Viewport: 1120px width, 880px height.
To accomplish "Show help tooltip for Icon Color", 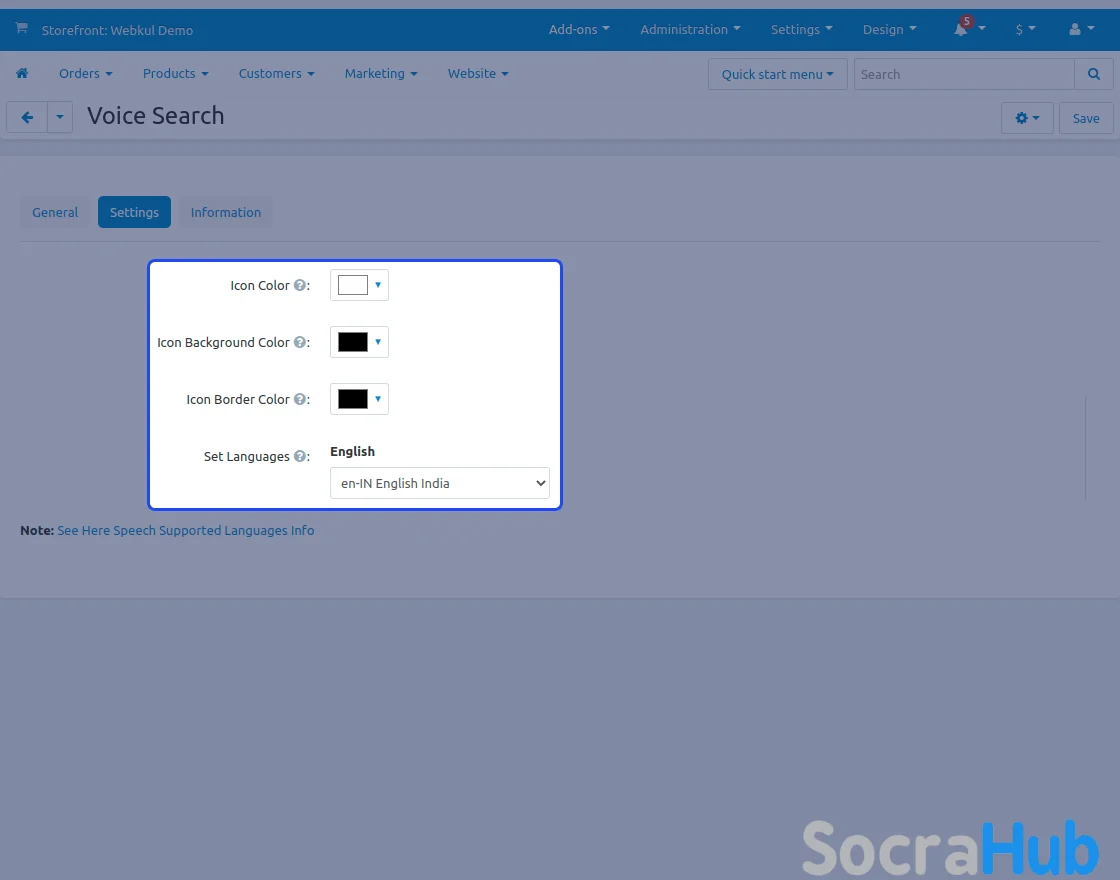I will pos(299,285).
